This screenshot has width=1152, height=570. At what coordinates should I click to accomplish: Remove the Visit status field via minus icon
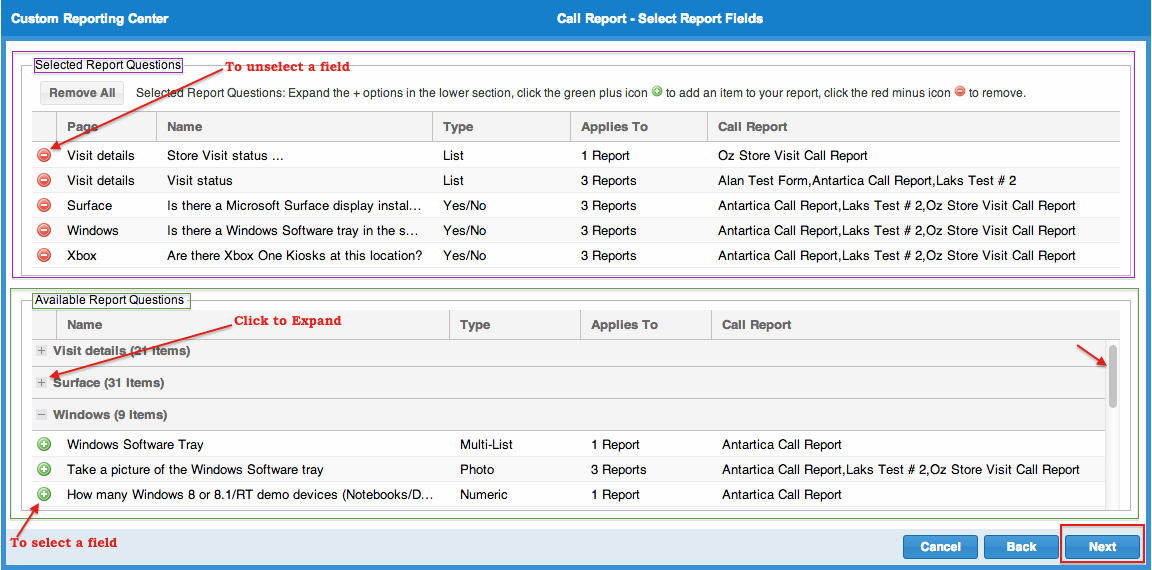click(x=44, y=180)
